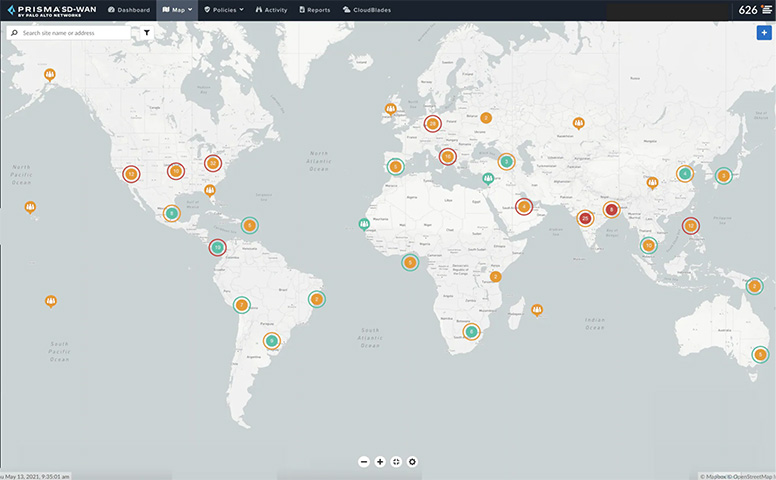Click the recenter map target icon
The width and height of the screenshot is (776, 480).
coord(396,461)
